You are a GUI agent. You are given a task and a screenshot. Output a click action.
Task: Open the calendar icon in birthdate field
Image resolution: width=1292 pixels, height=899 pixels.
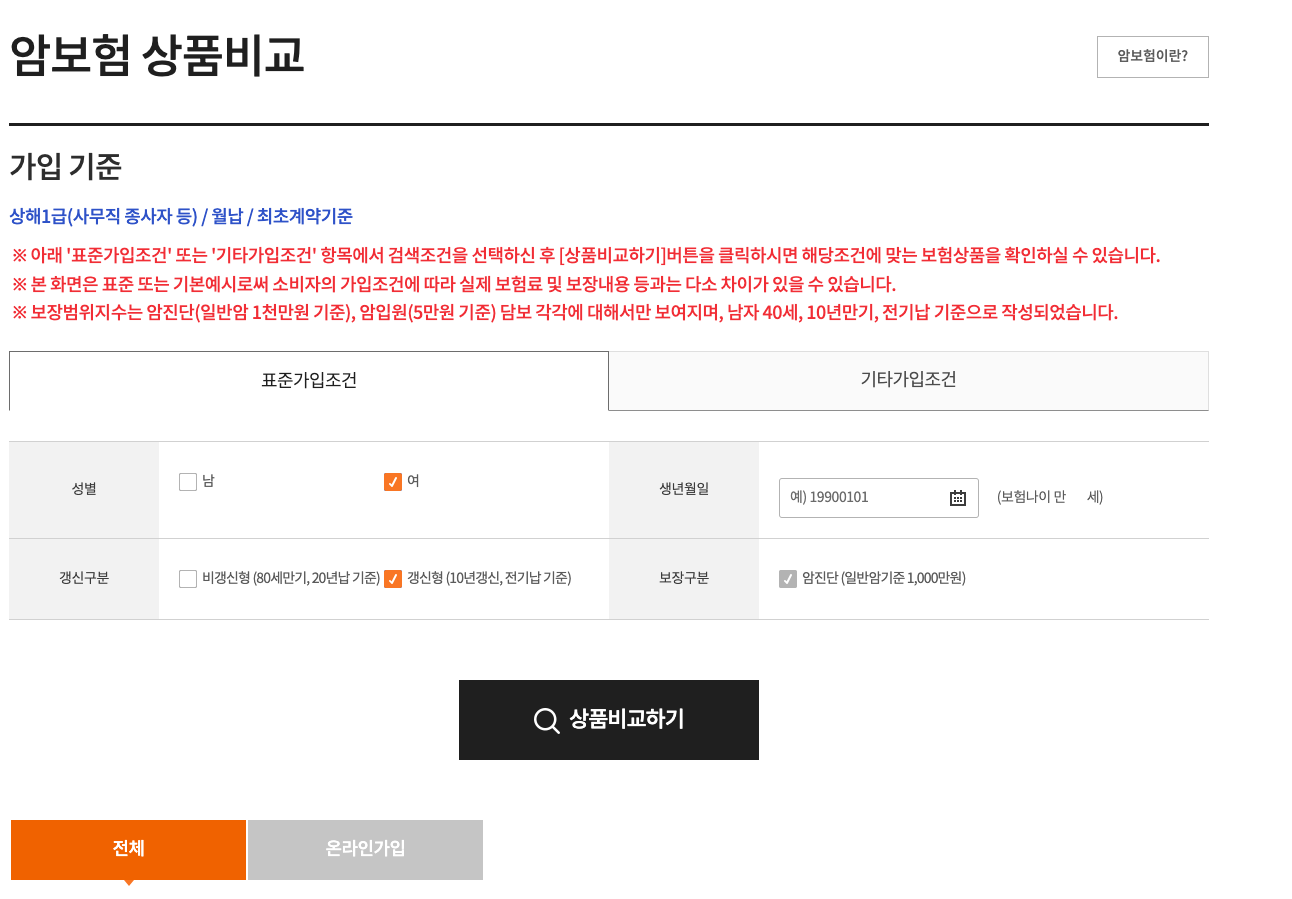point(957,498)
